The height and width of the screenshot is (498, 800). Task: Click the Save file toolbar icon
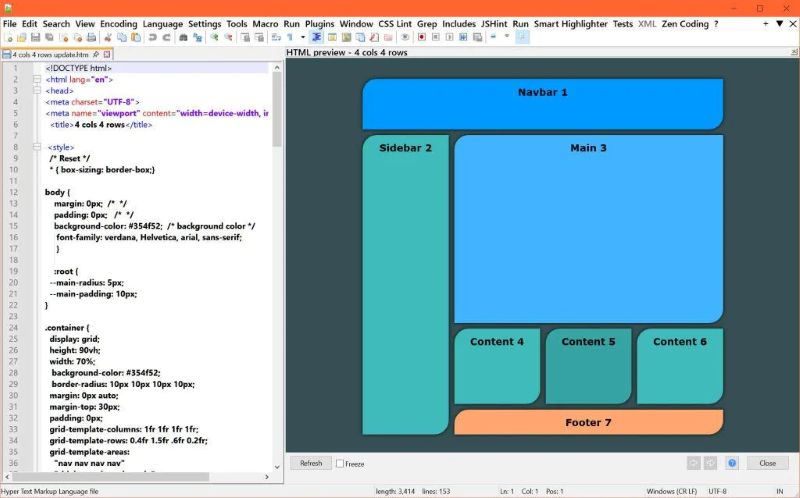point(35,37)
